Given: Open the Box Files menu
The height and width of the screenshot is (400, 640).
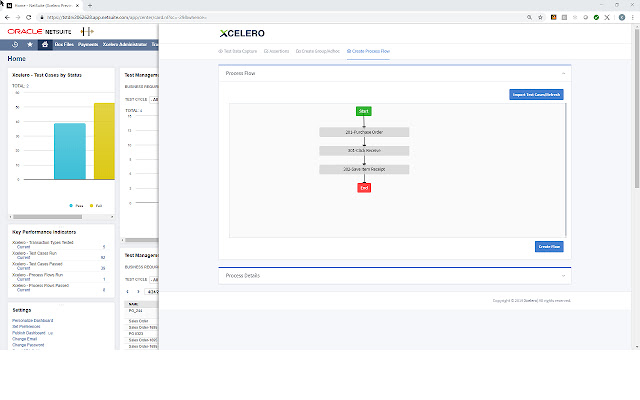Looking at the screenshot, I should coord(64,44).
